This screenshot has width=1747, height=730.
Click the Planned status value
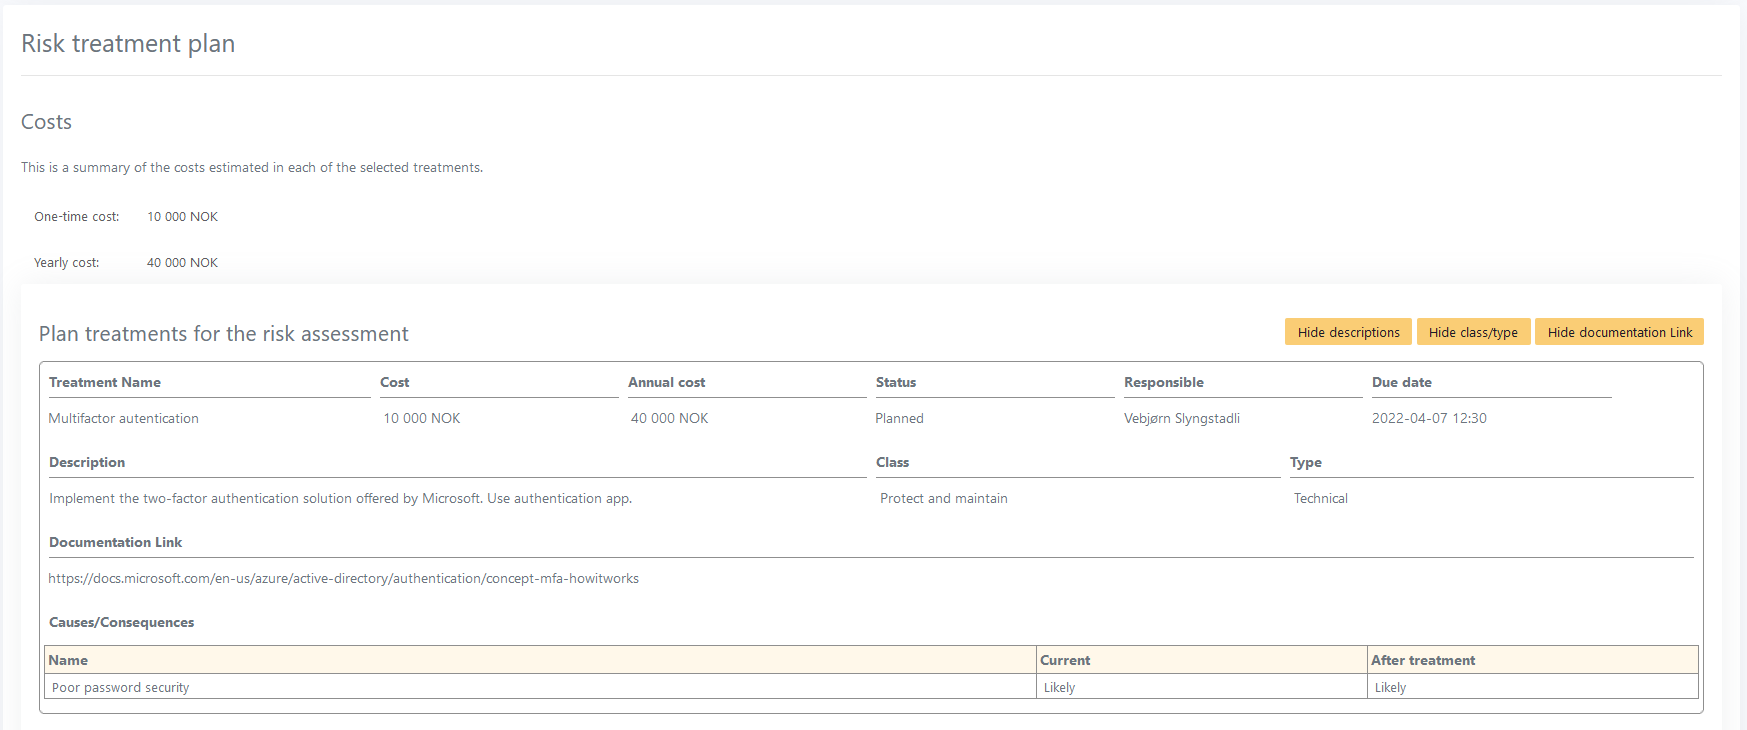click(x=899, y=418)
